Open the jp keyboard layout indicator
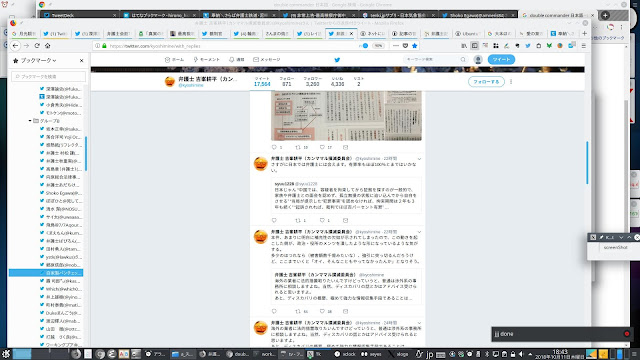The width and height of the screenshot is (640, 360). (x=429, y=354)
